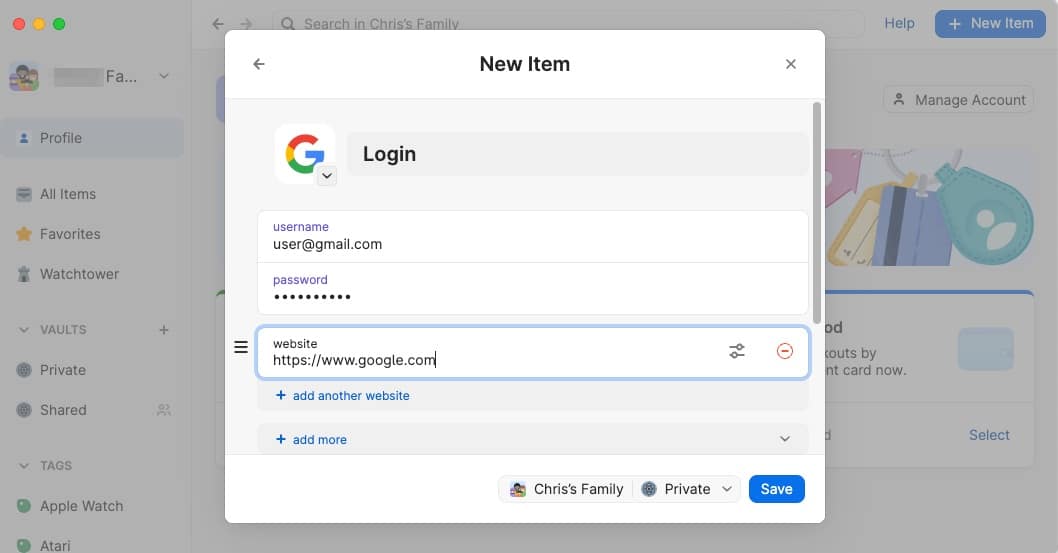Save the new login item
Screen dimensions: 1058x553
click(x=777, y=489)
